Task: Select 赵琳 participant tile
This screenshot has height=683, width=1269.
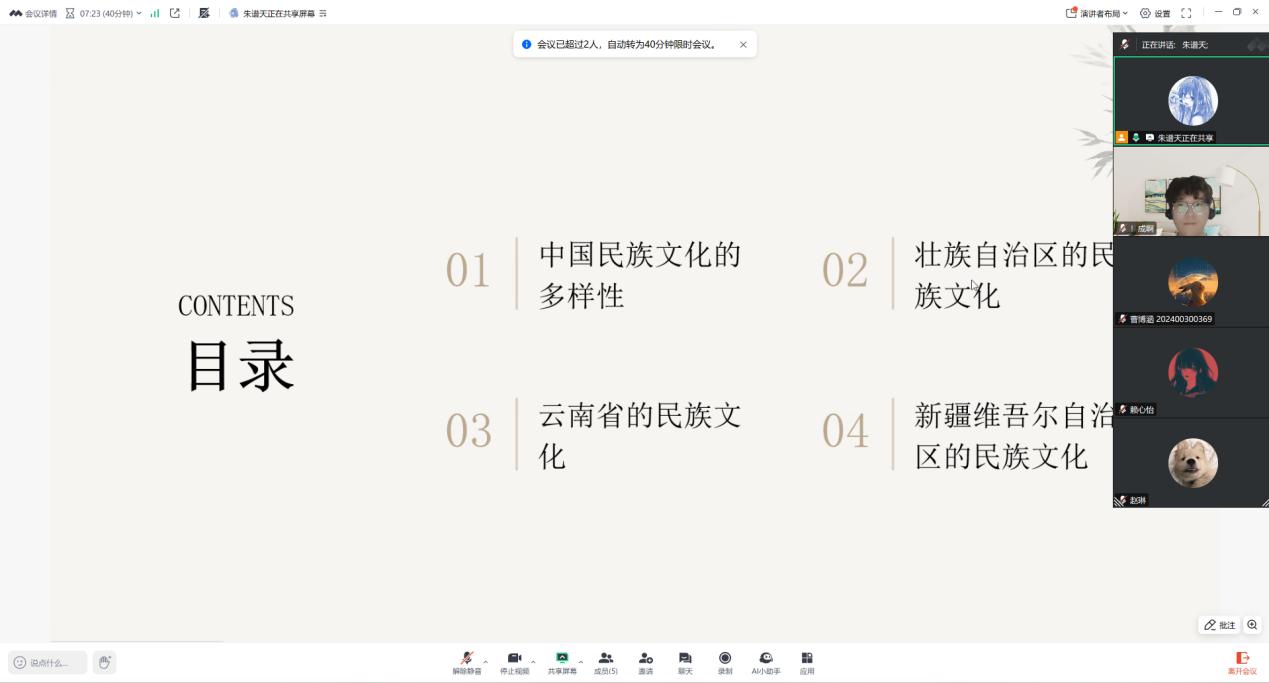Action: click(x=1191, y=463)
